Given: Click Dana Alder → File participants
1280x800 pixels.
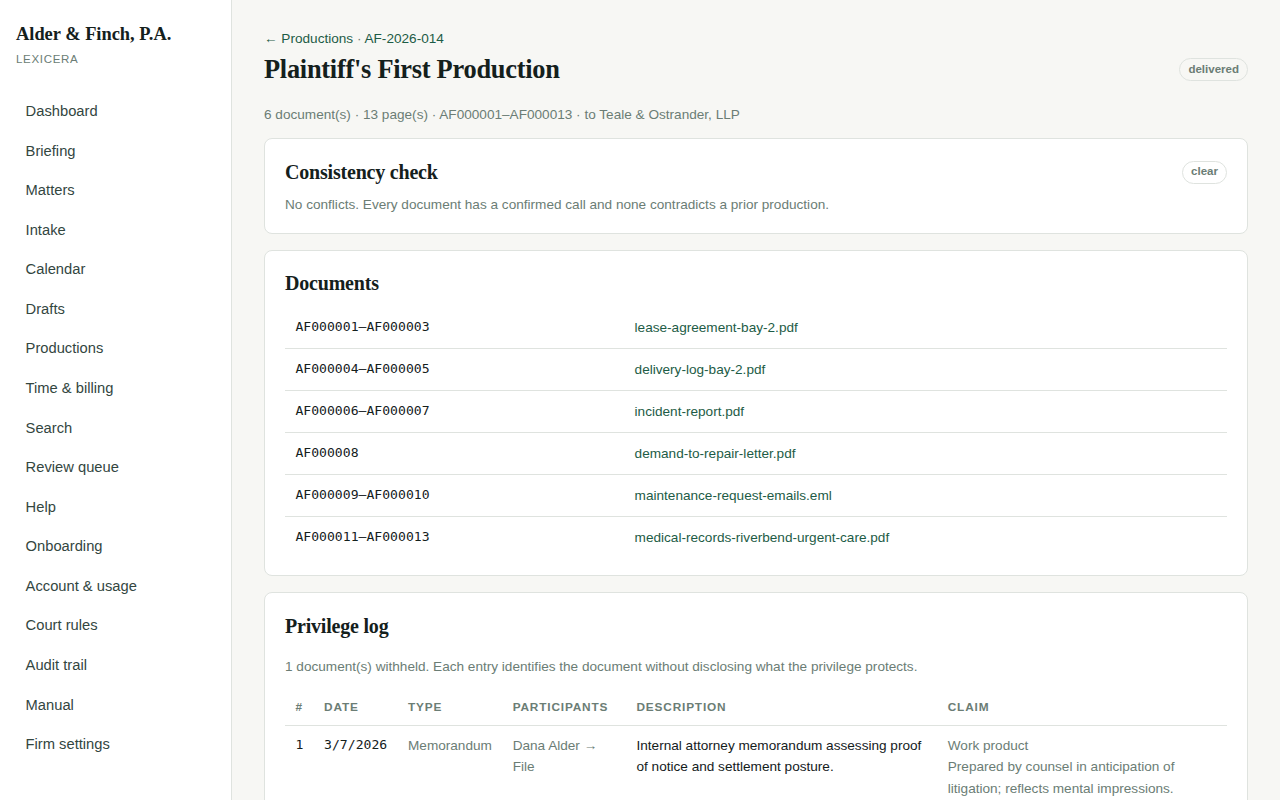Looking at the screenshot, I should (554, 756).
